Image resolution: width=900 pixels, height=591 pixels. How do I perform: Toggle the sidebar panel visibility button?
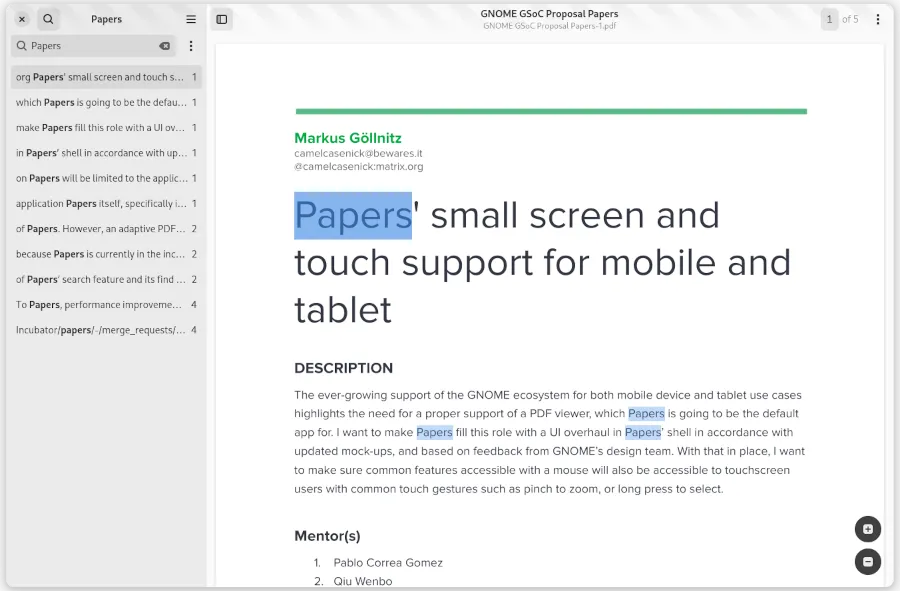point(222,20)
